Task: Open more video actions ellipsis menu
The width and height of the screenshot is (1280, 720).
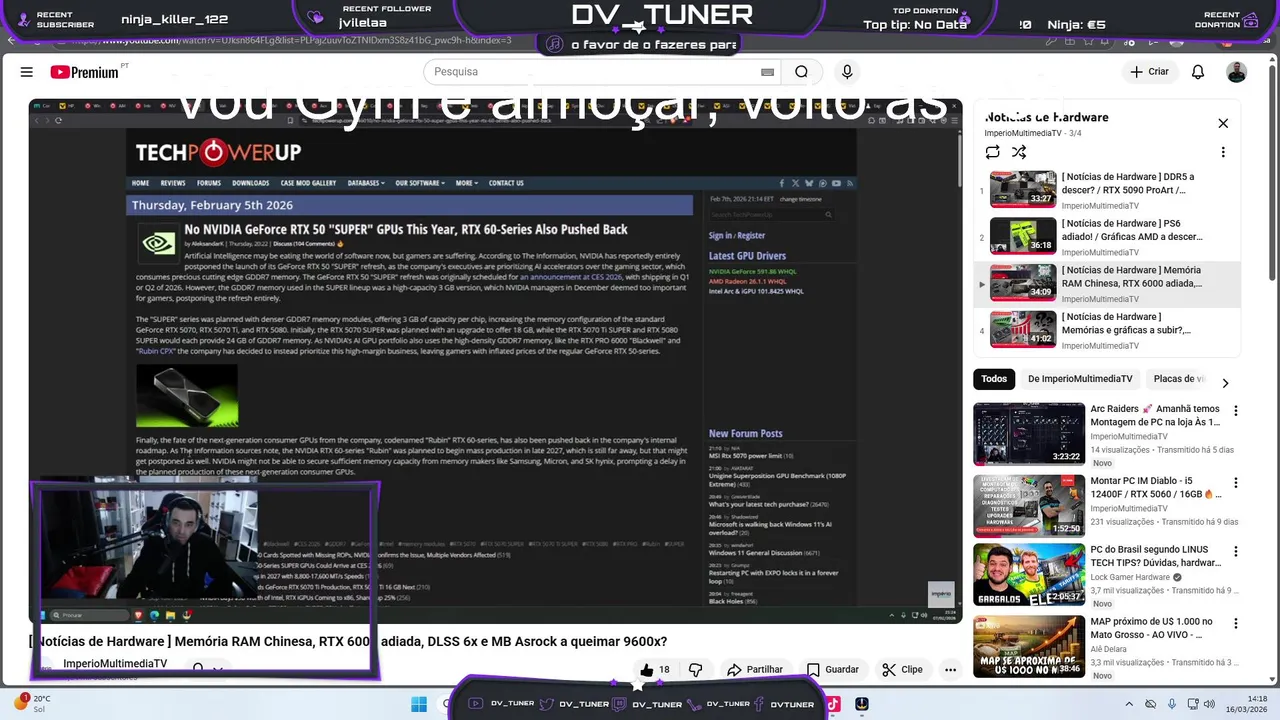Action: point(950,670)
